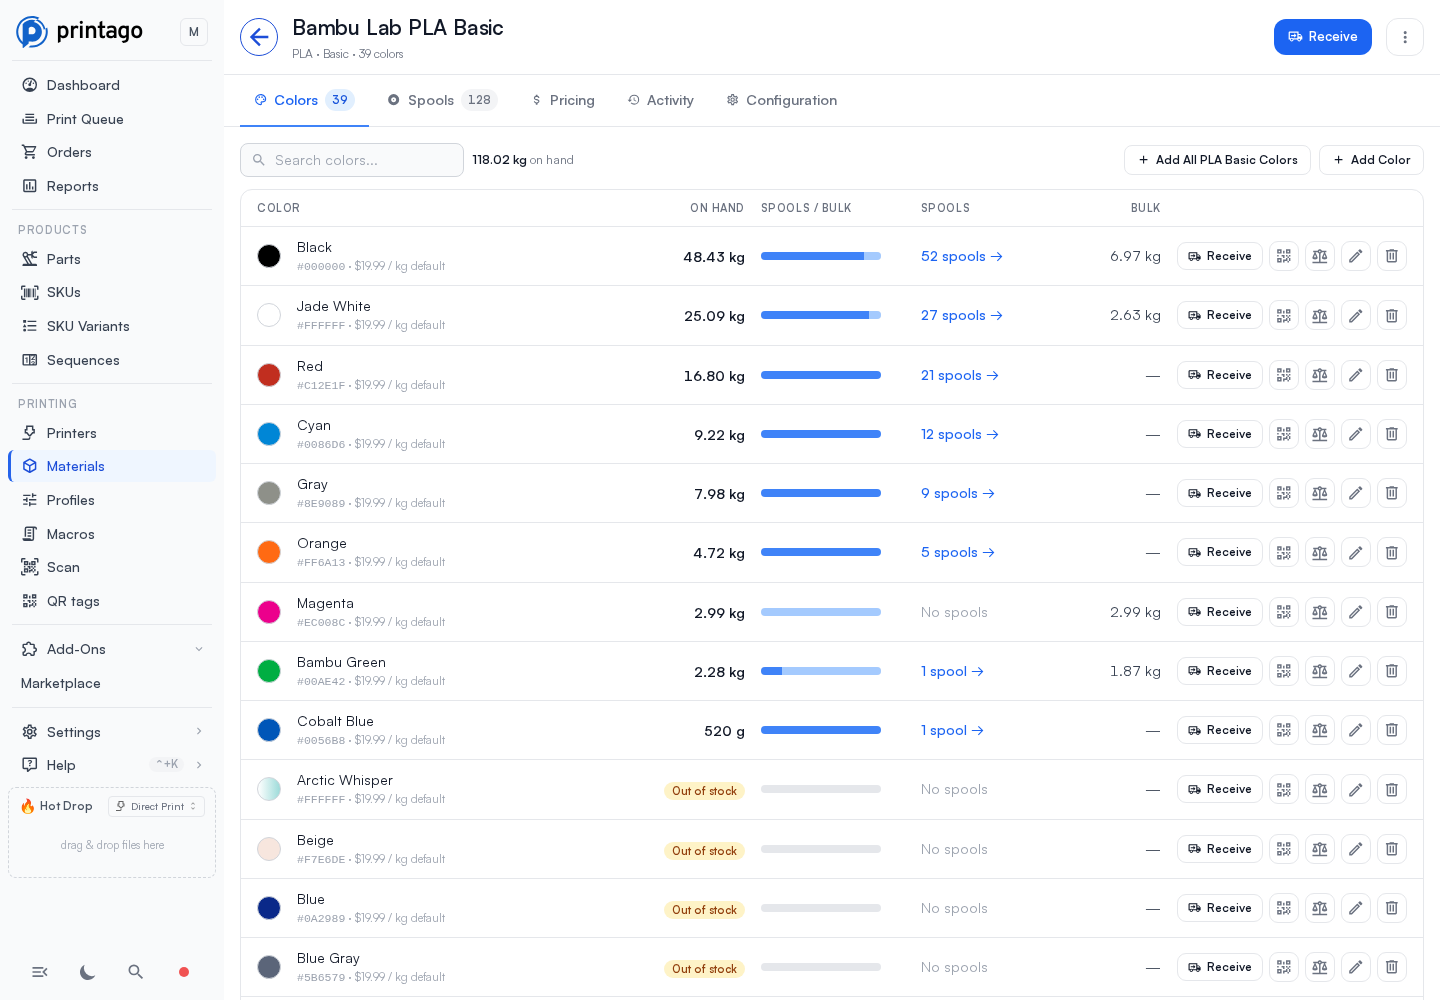Screen dimensions: 1440x1000
Task: Collapse the sidebar with bottom-left icon
Action: pos(40,972)
